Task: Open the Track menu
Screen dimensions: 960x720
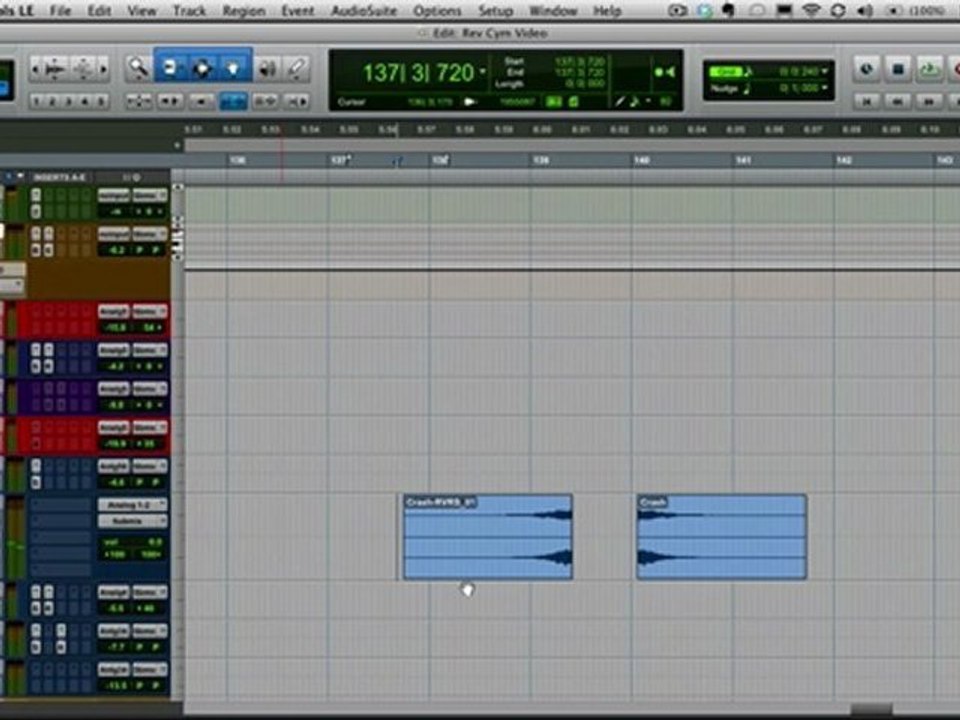Action: pos(189,10)
